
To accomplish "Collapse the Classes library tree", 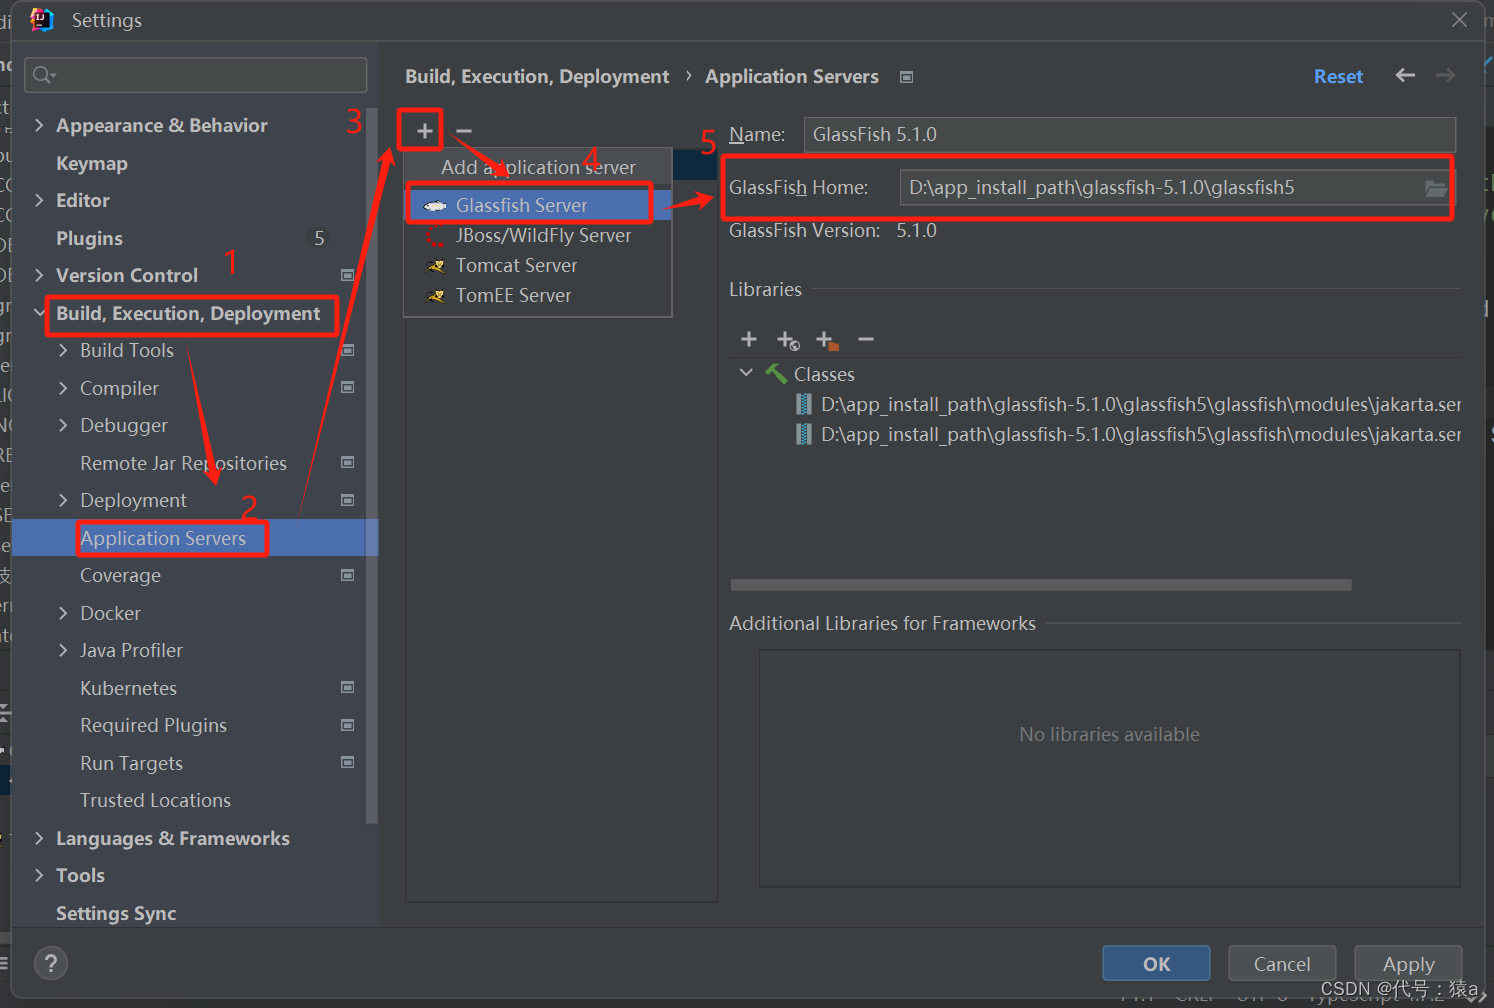I will pos(745,372).
